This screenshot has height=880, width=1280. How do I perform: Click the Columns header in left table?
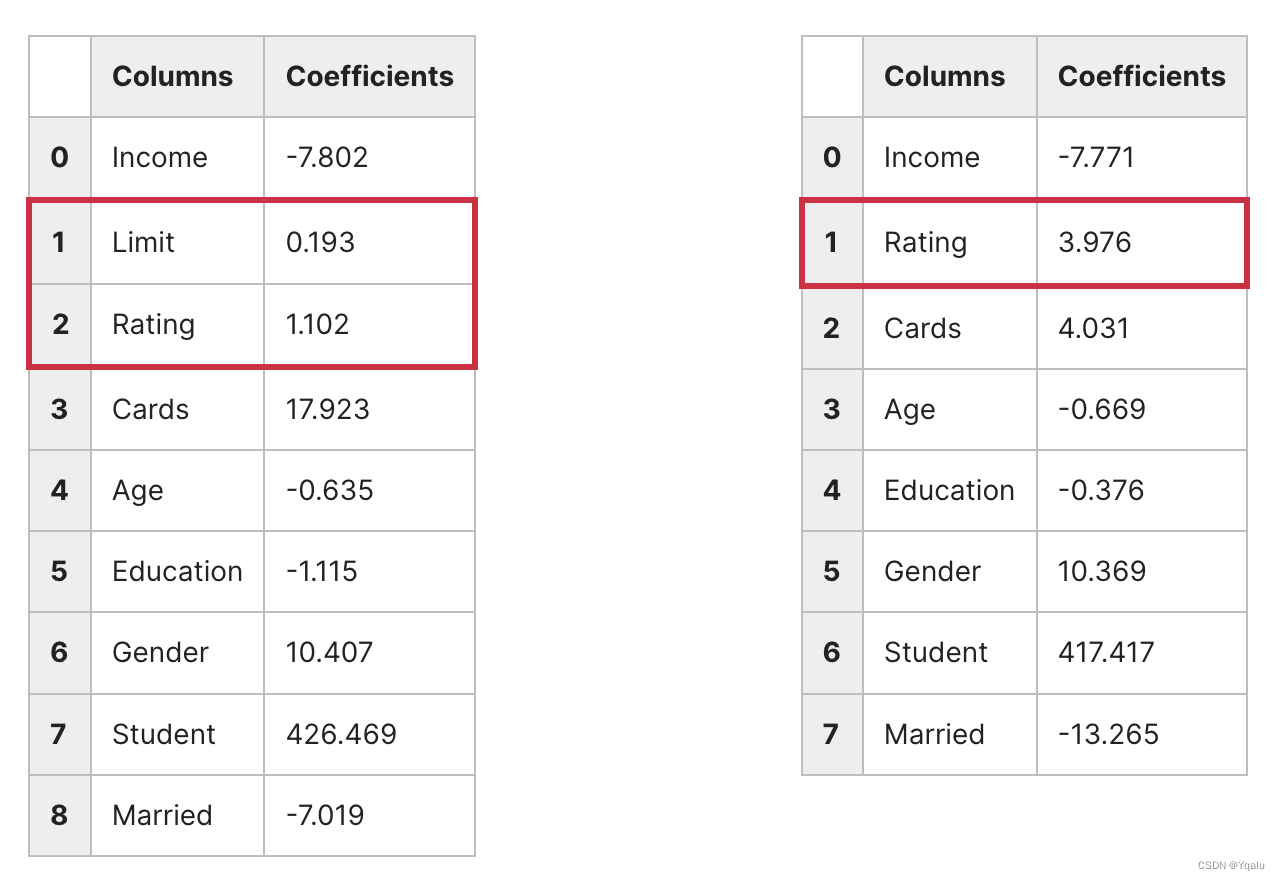point(172,77)
